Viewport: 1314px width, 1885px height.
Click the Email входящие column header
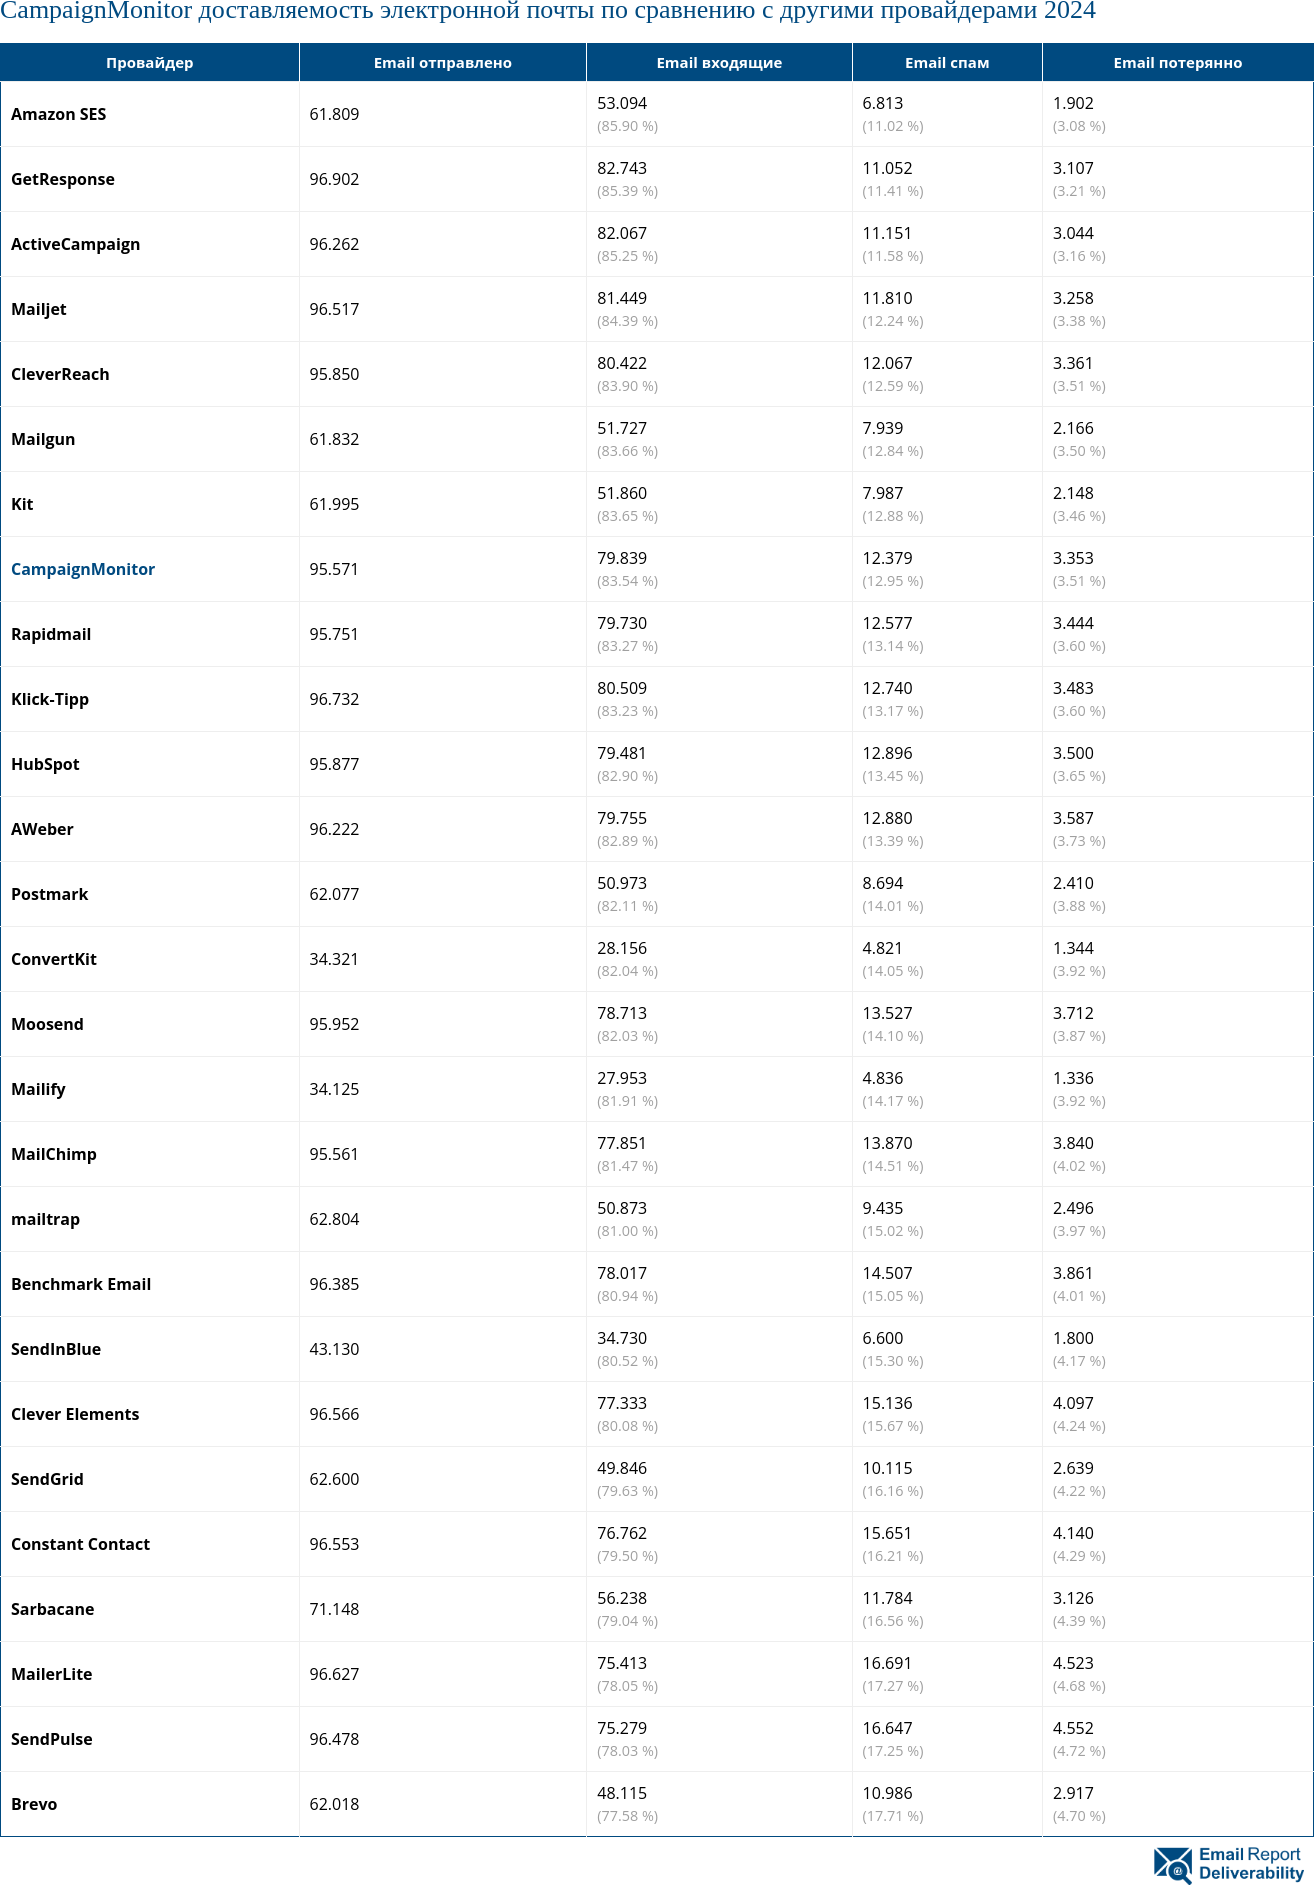click(719, 62)
